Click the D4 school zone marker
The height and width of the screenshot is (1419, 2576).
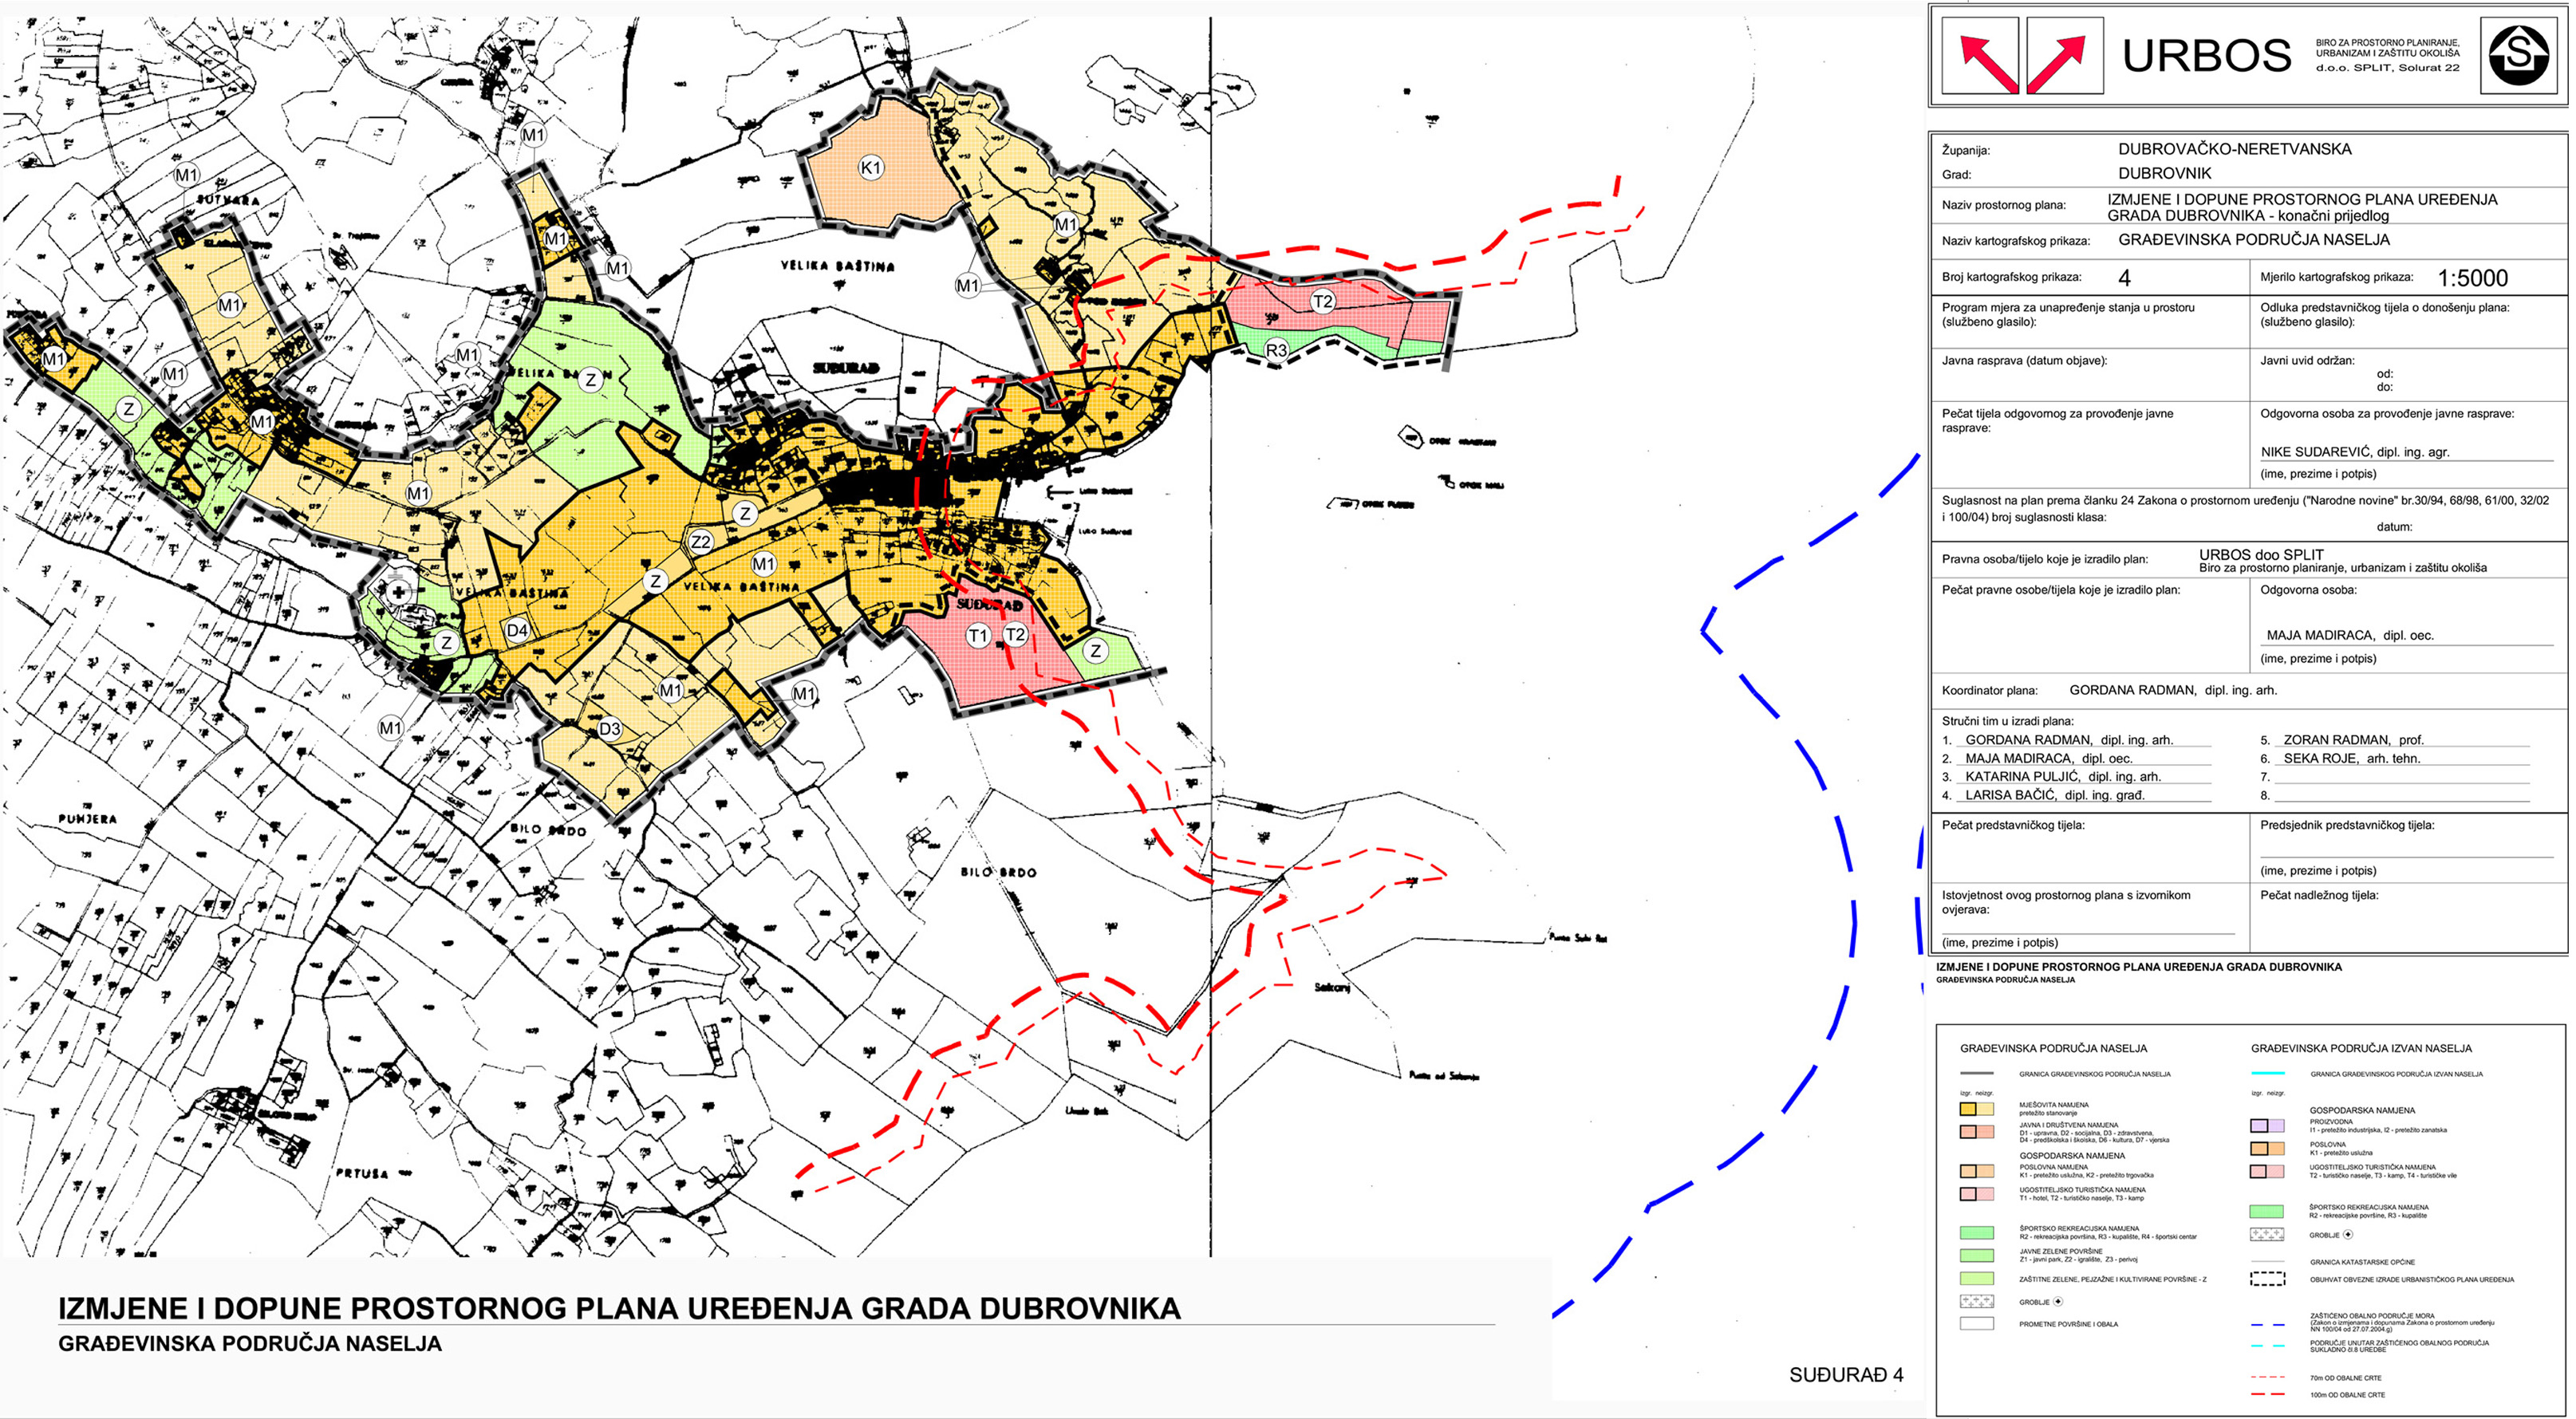click(x=517, y=630)
